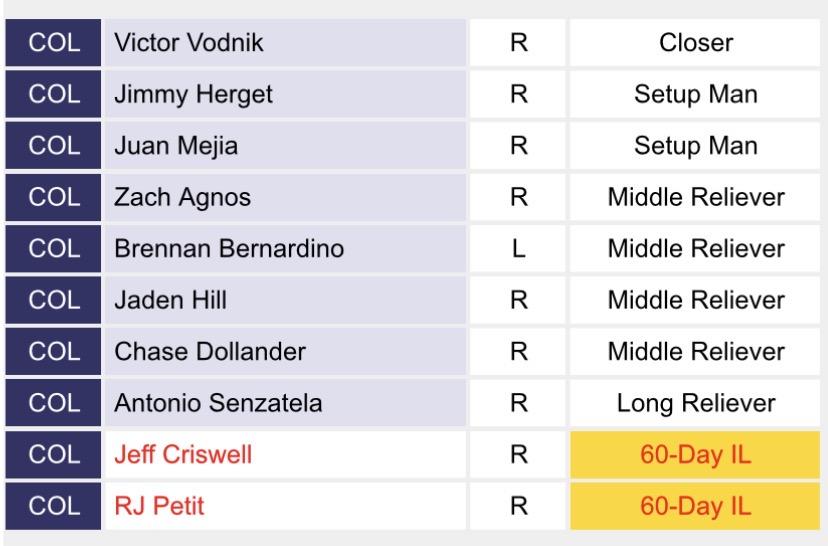Select the Closer role cell
The width and height of the screenshot is (828, 546).
[x=695, y=44]
